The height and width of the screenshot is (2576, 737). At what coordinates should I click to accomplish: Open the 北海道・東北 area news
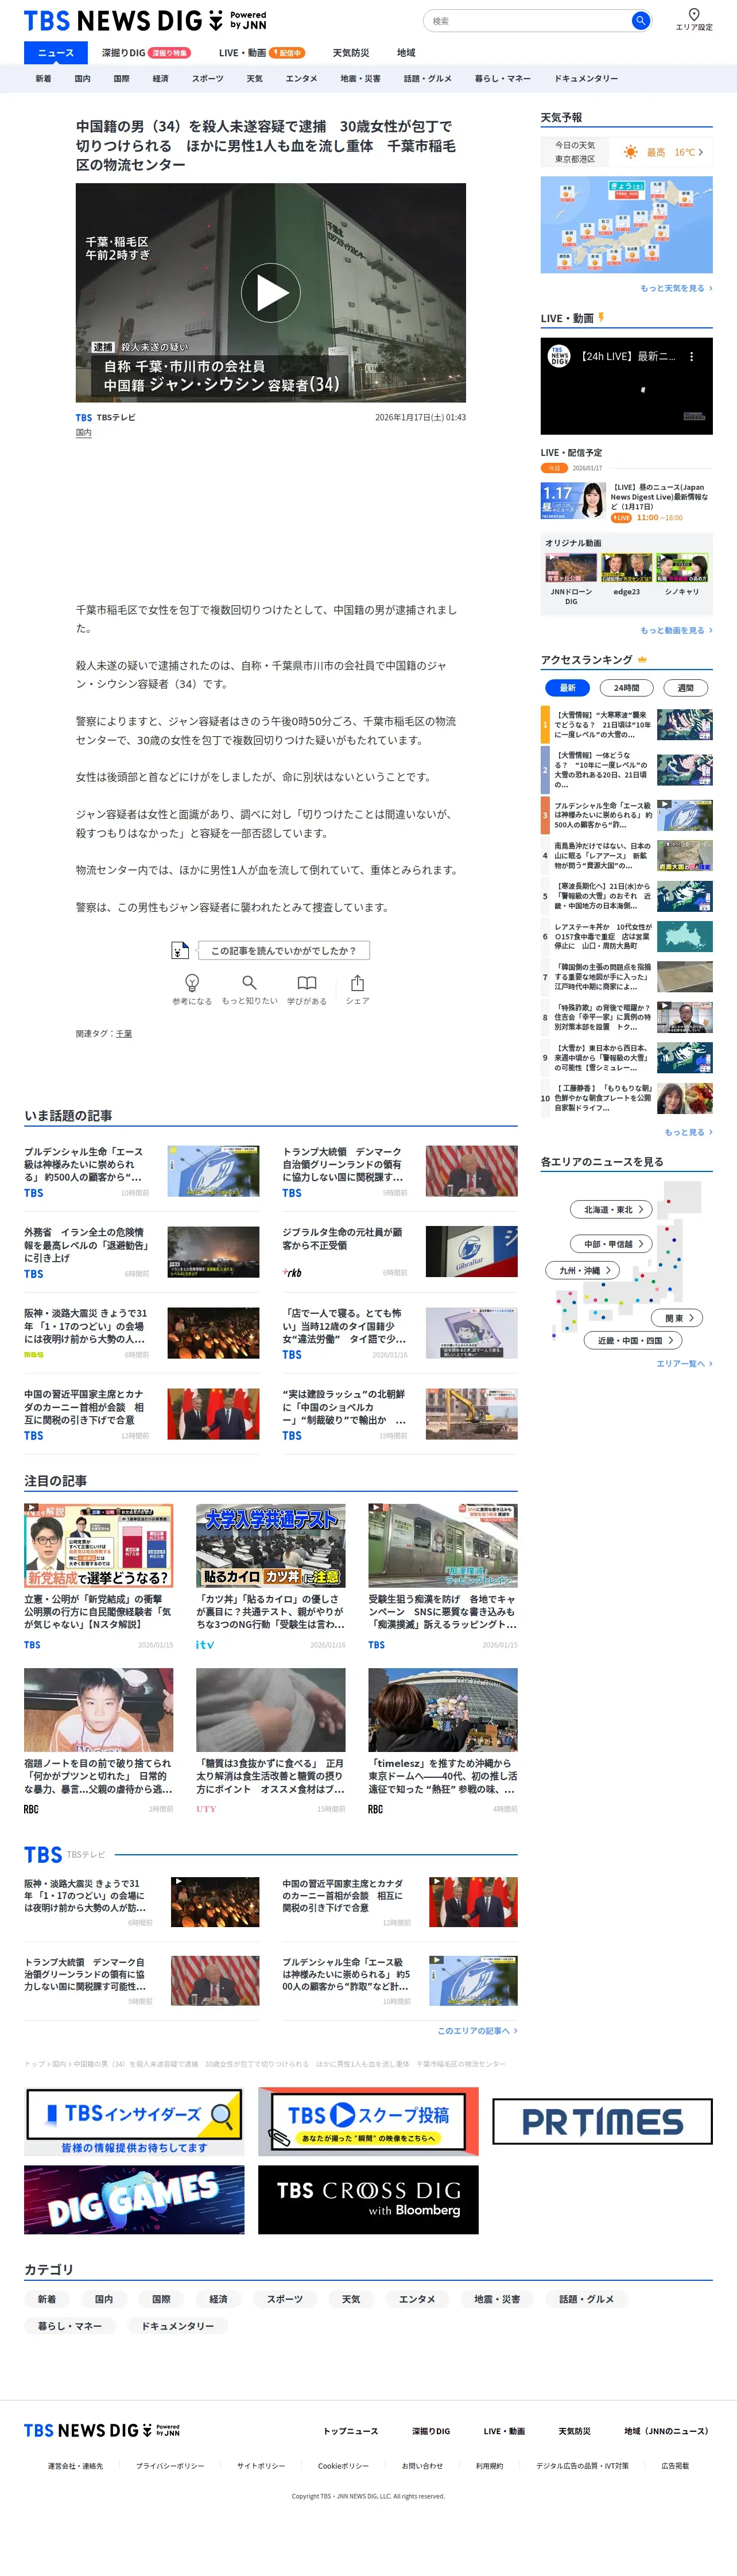pos(611,1209)
